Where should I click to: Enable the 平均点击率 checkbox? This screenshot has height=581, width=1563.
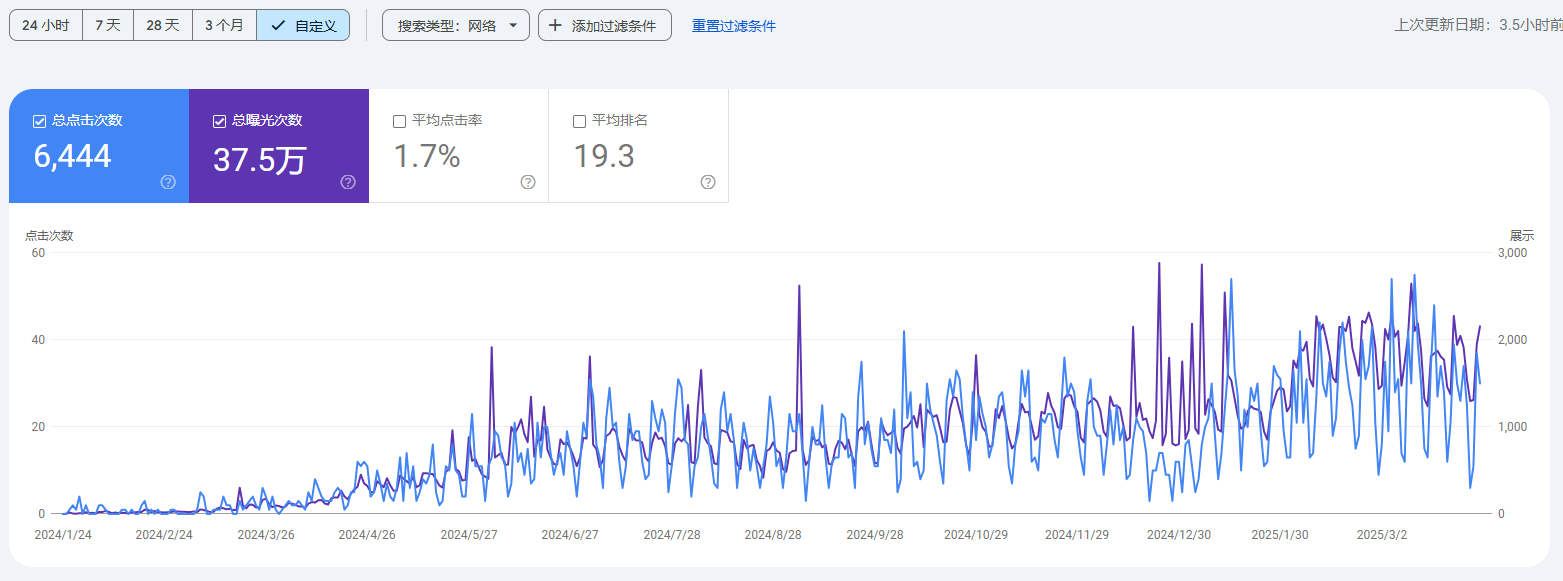[400, 121]
